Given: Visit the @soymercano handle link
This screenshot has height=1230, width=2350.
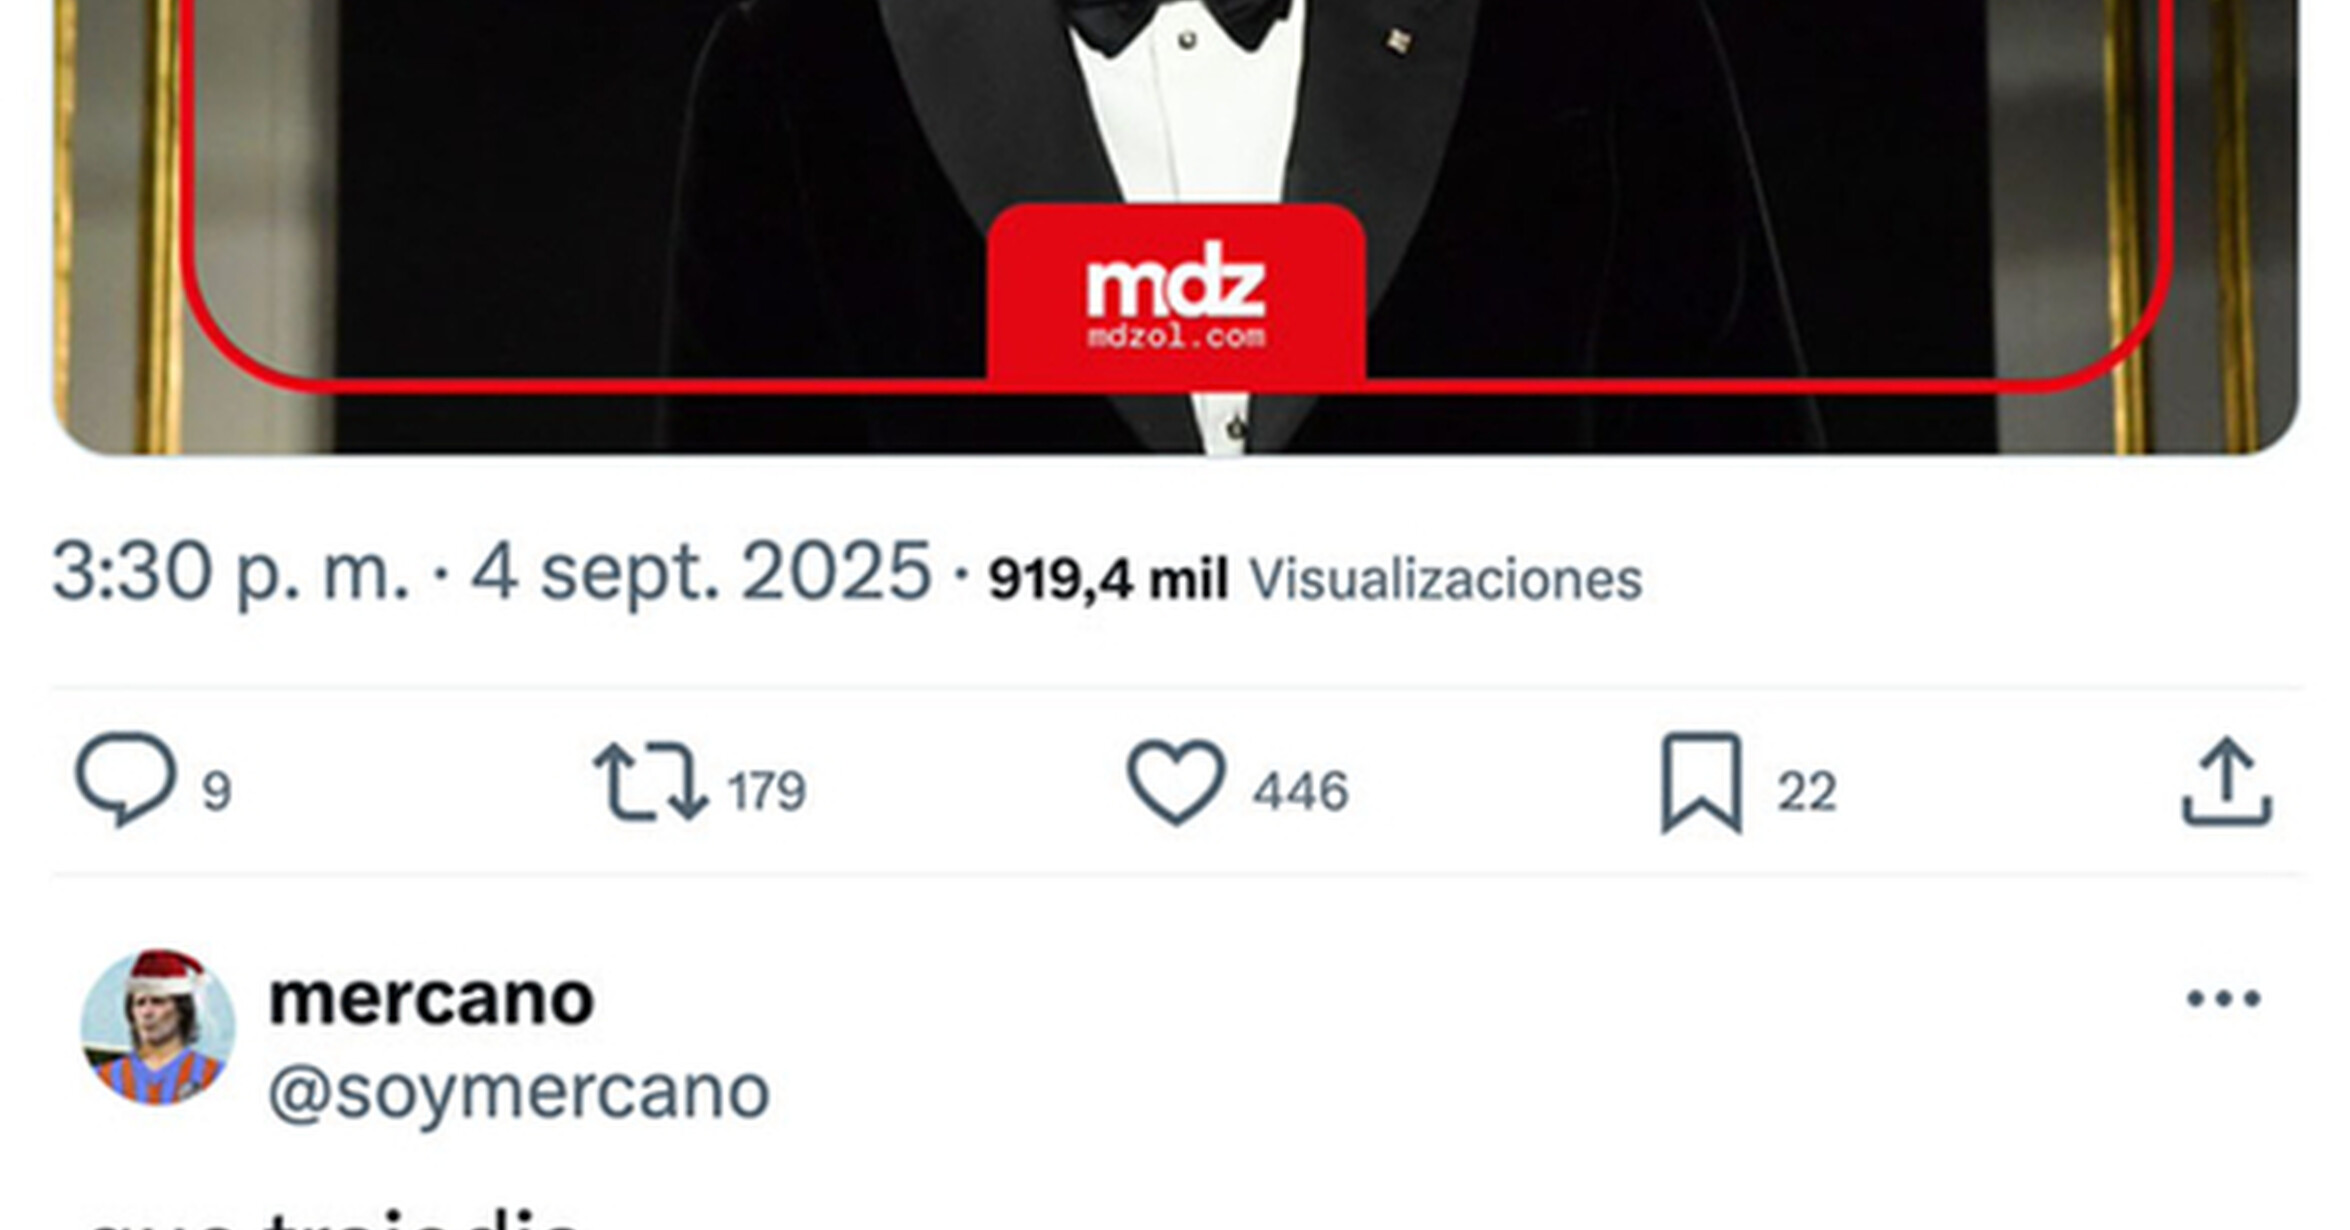Looking at the screenshot, I should click(x=519, y=1091).
